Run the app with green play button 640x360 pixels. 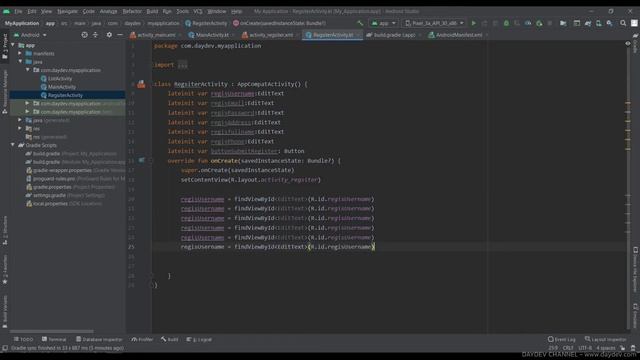coord(473,23)
